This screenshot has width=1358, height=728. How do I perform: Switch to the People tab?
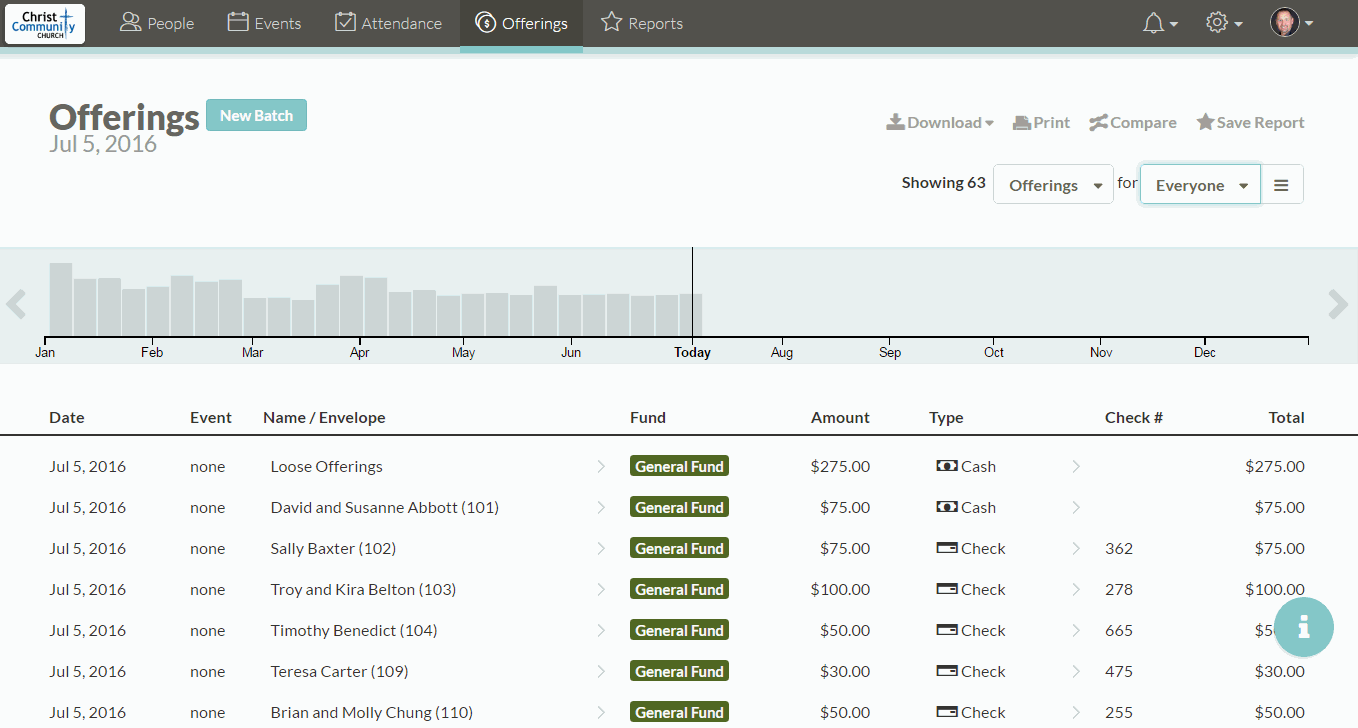pyautogui.click(x=157, y=23)
